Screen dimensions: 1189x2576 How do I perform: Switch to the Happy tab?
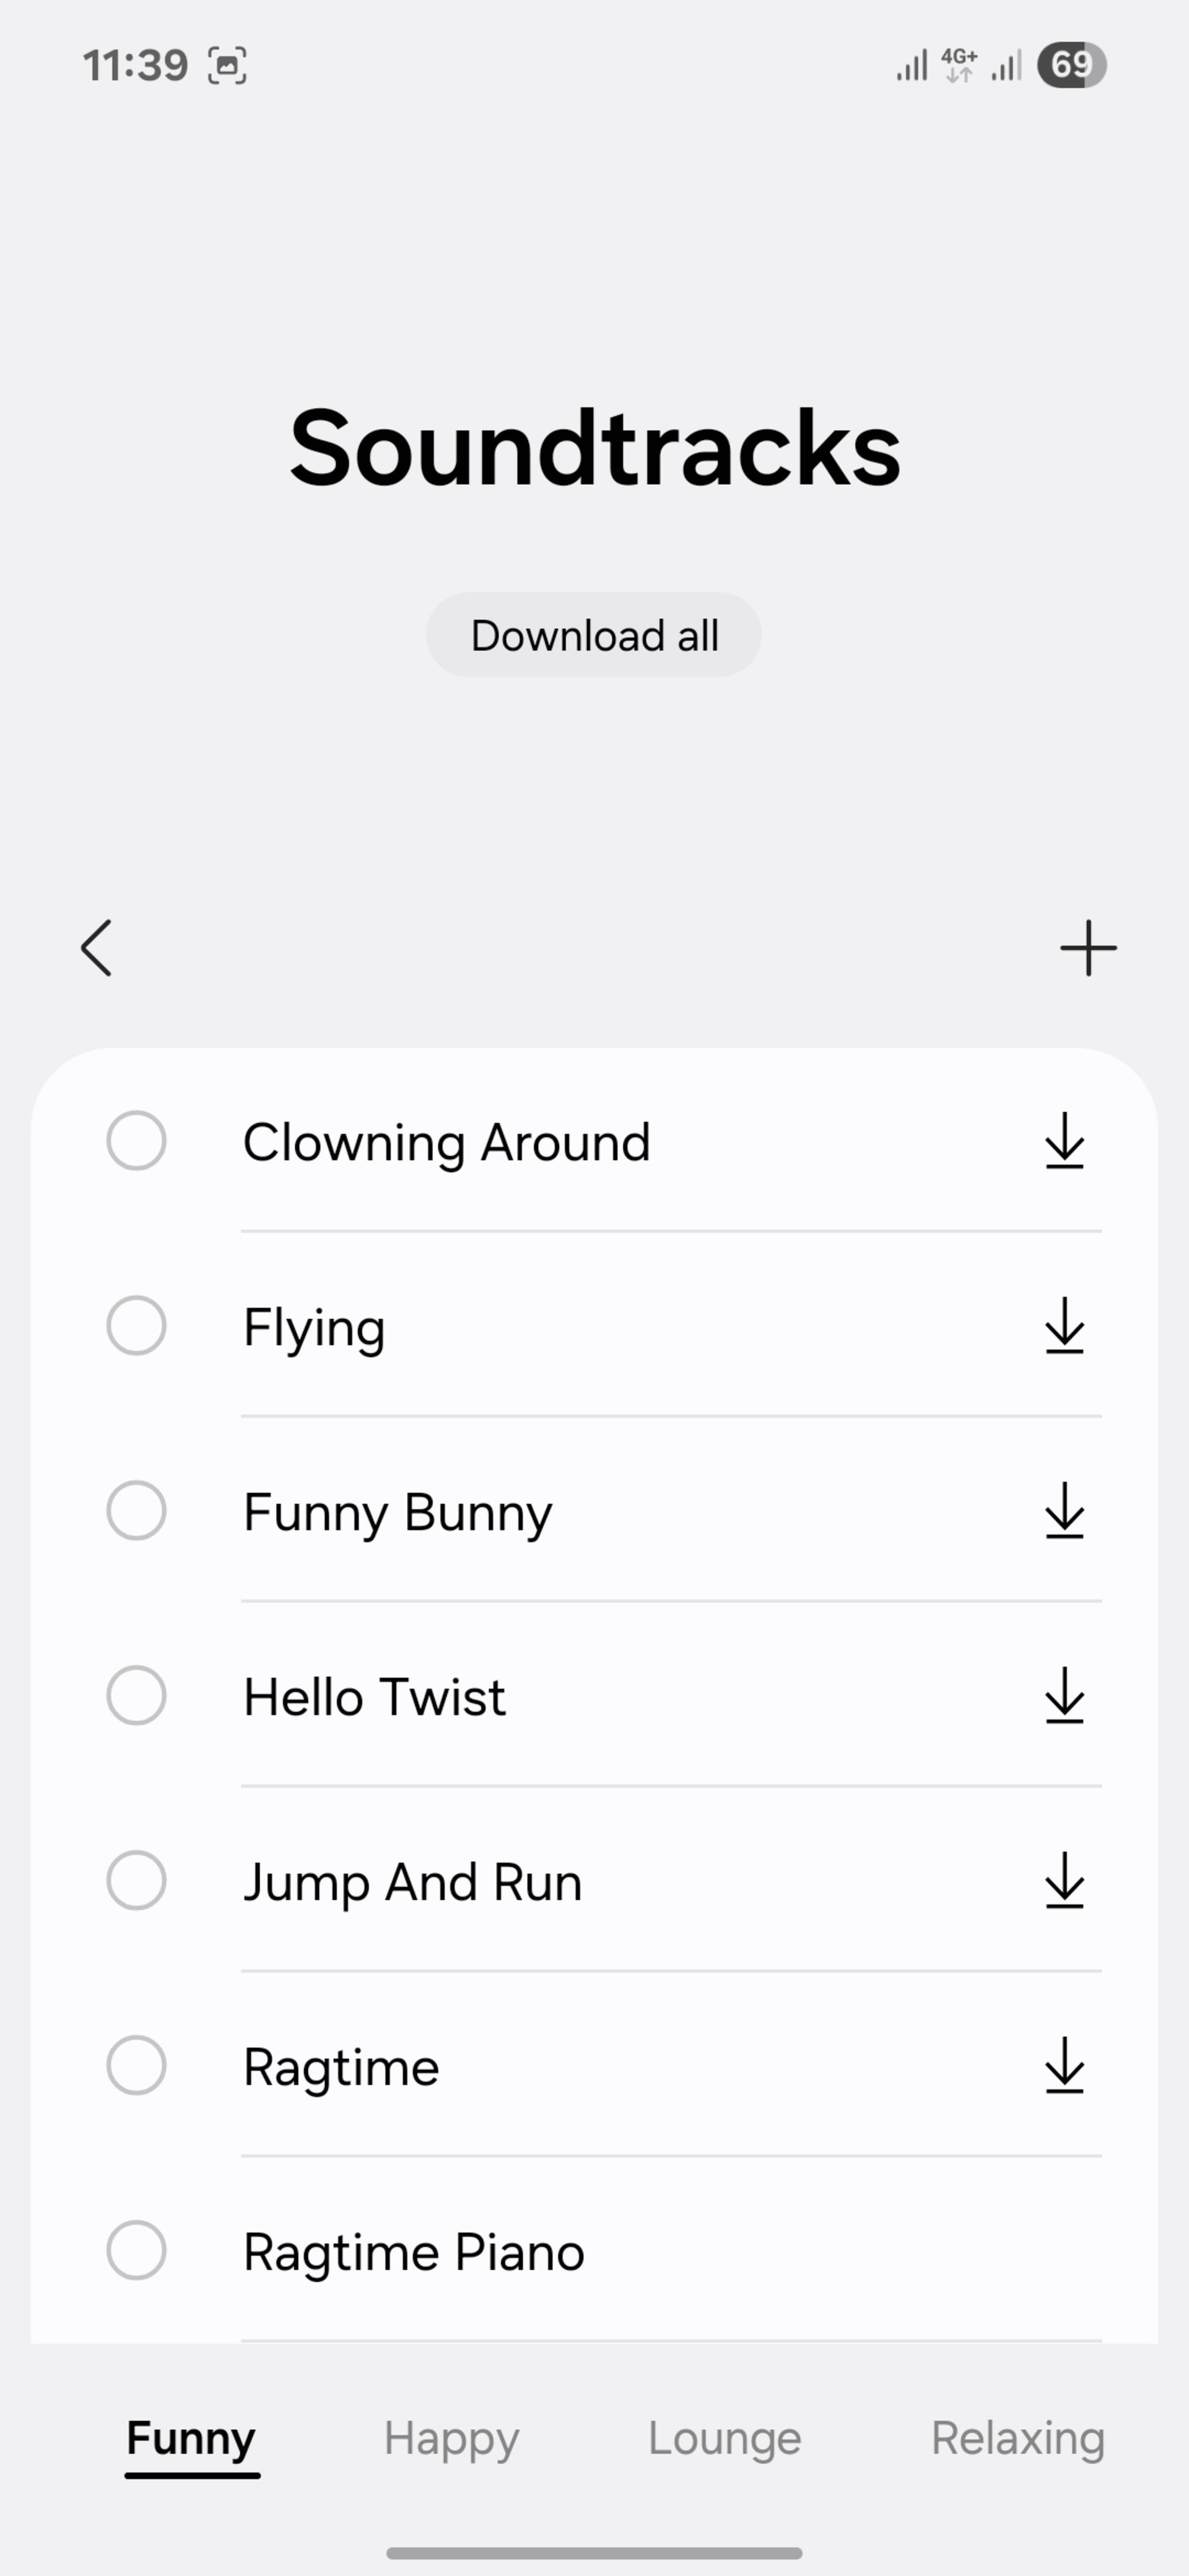pos(451,2439)
